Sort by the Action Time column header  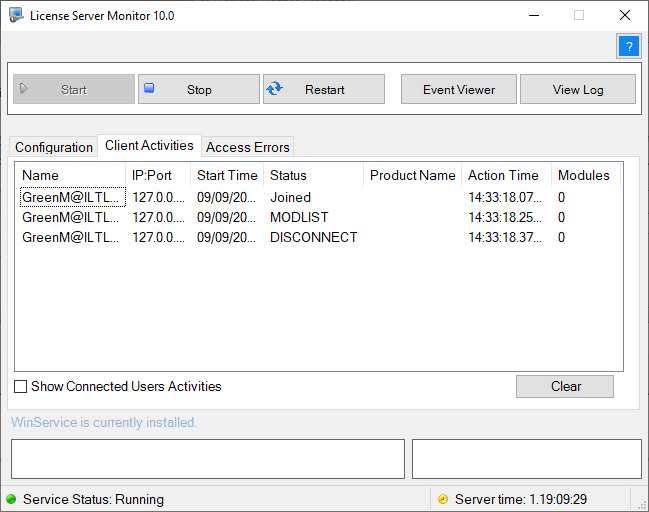(x=506, y=175)
